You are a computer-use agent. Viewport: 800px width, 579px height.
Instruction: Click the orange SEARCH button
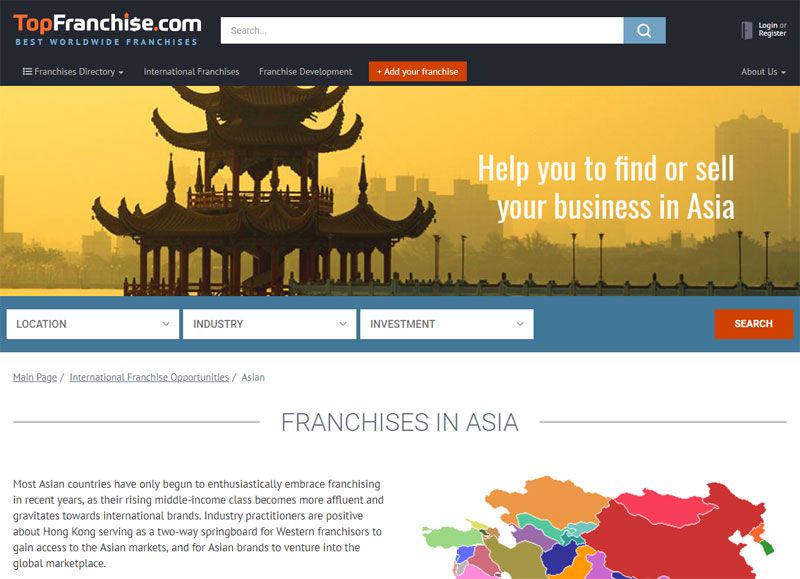tap(754, 323)
